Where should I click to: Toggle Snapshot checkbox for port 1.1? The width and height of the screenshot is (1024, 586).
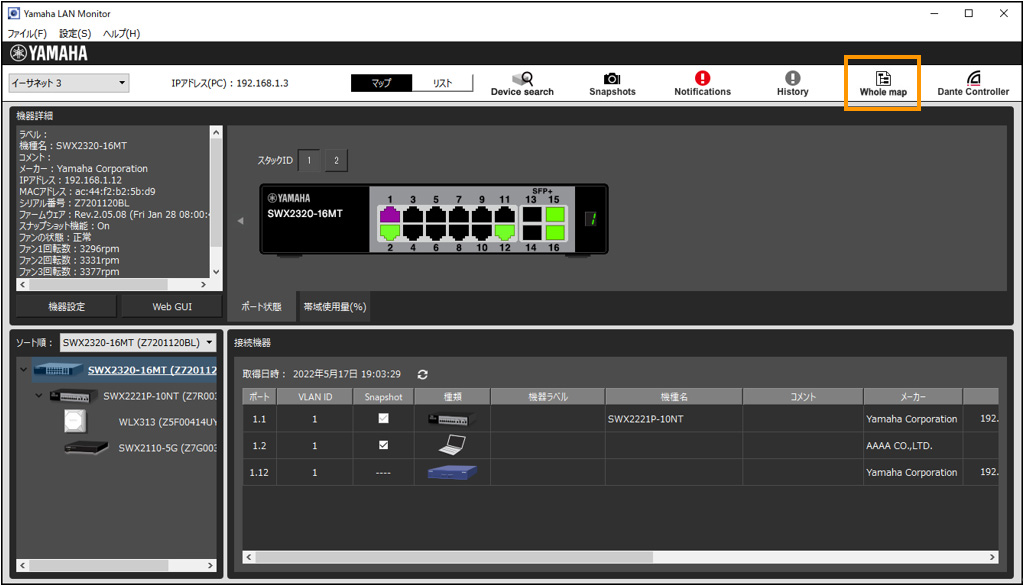click(383, 419)
